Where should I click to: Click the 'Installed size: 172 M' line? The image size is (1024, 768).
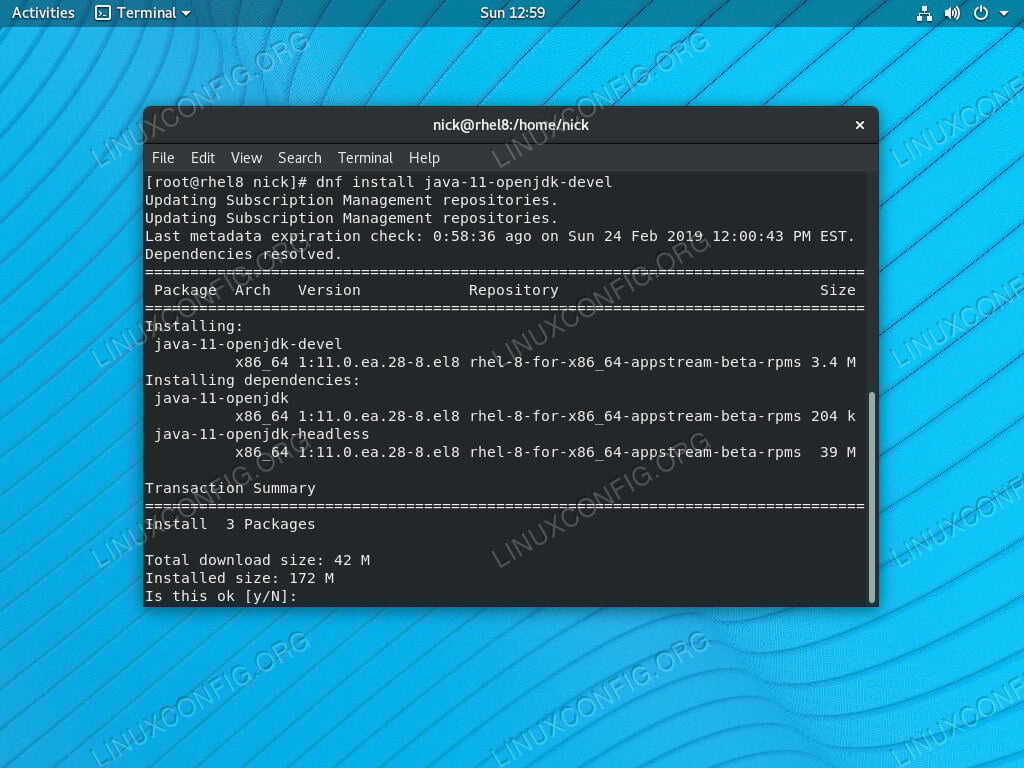[239, 578]
